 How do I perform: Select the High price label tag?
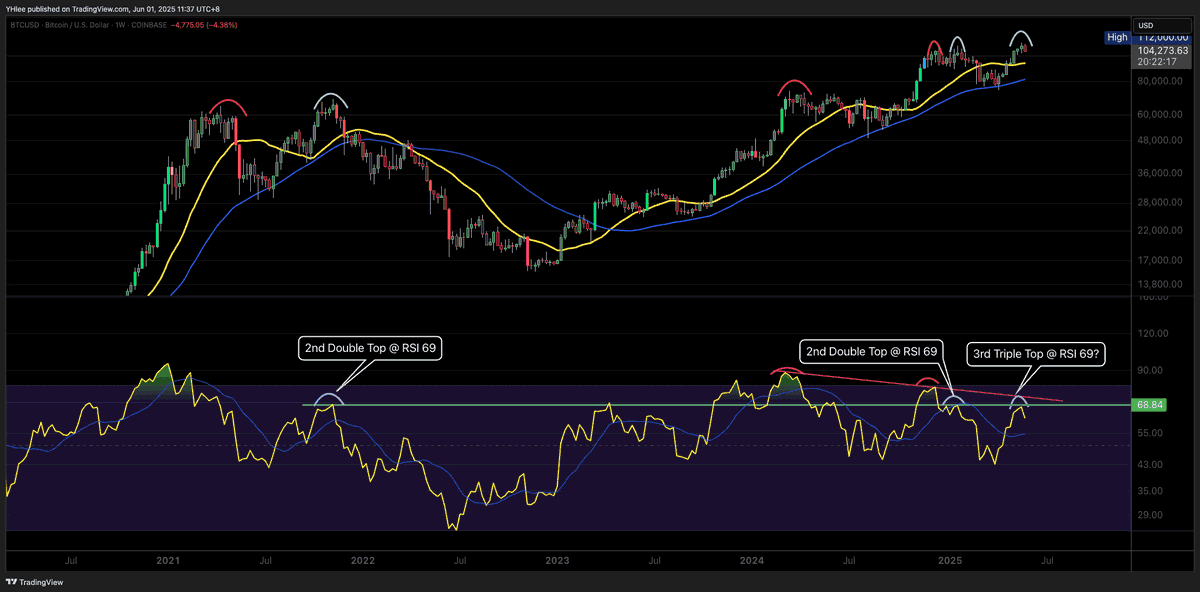pos(1117,37)
